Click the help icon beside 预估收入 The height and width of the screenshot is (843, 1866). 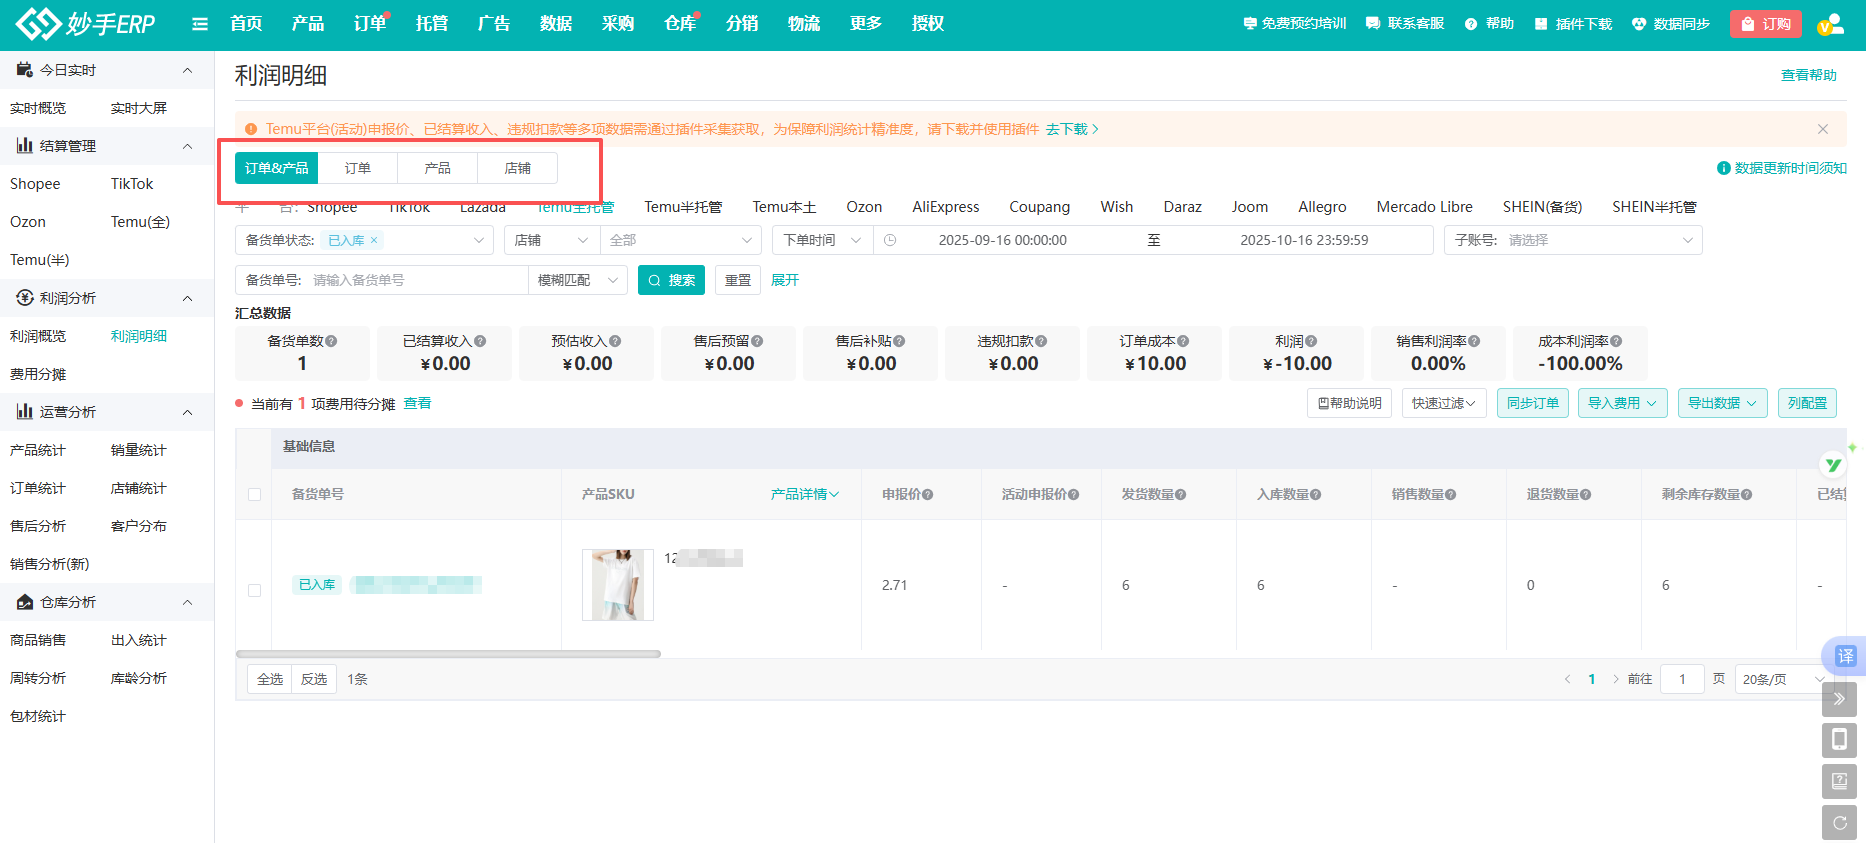615,341
